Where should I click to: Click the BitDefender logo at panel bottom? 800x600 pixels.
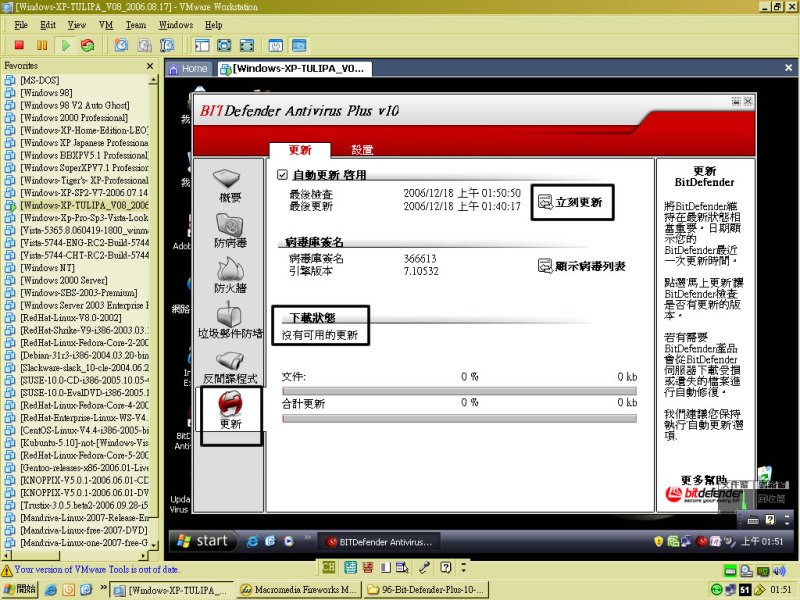704,494
